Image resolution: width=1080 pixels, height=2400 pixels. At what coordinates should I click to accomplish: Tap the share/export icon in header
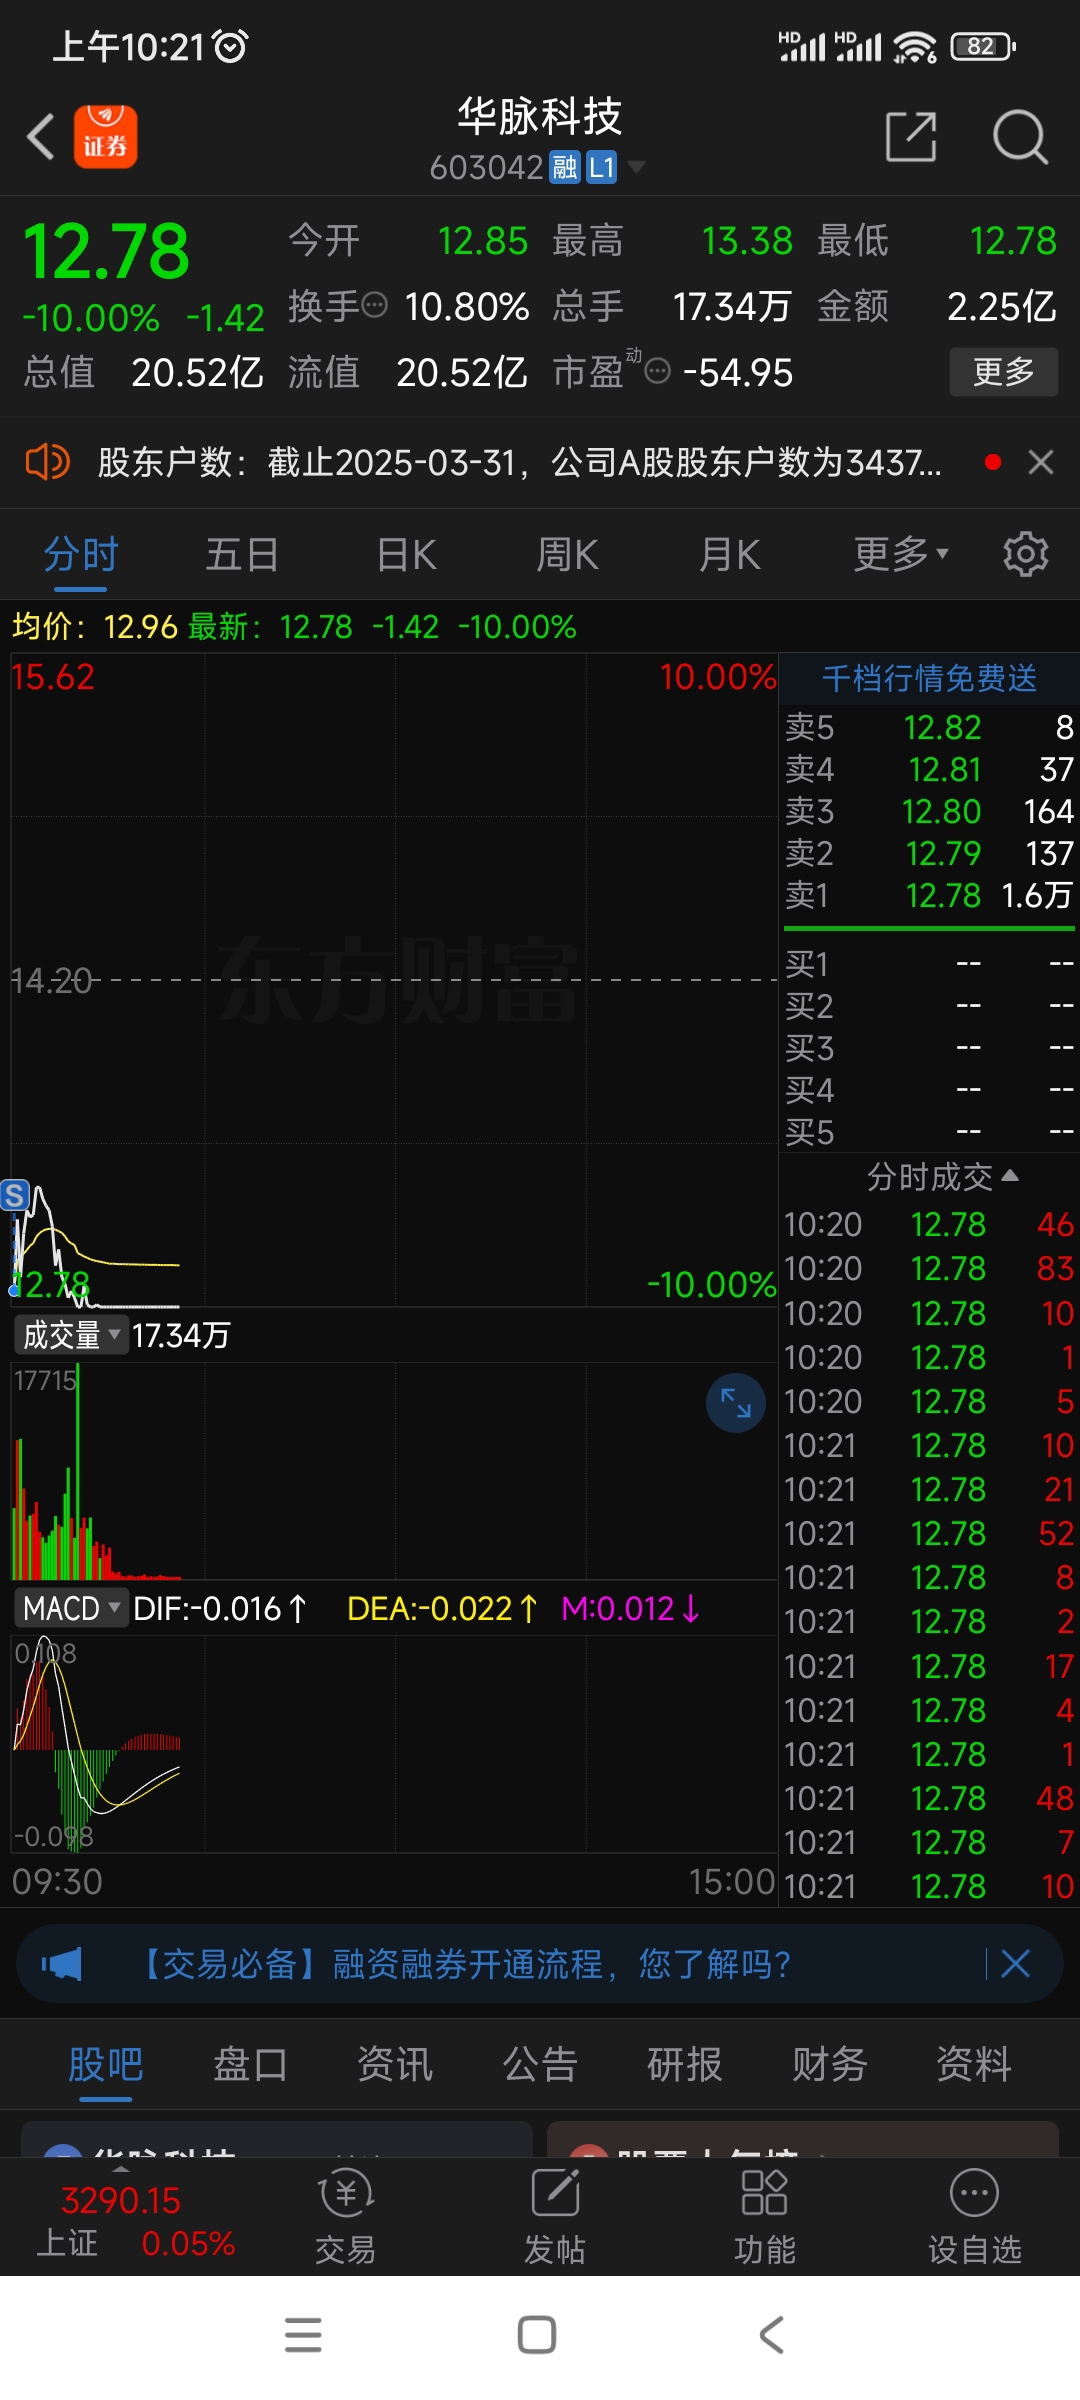point(911,137)
